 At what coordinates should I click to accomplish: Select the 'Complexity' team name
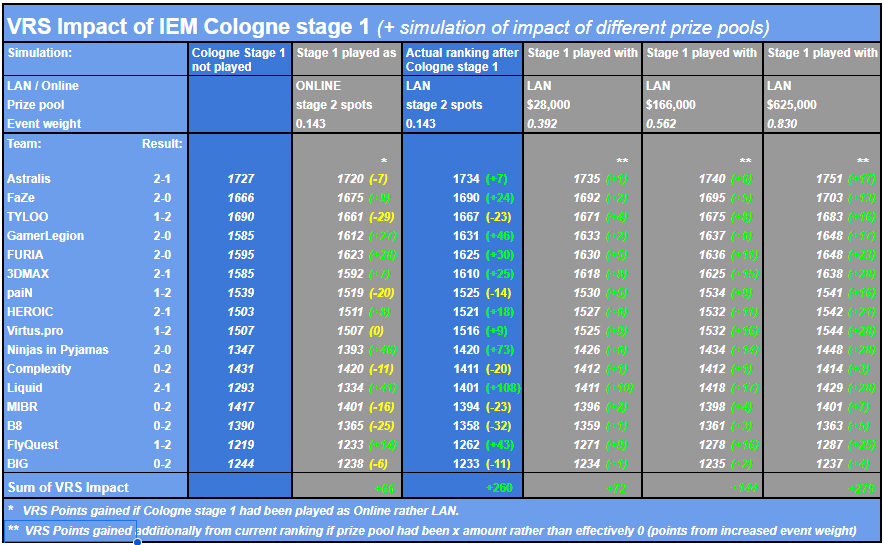39,369
